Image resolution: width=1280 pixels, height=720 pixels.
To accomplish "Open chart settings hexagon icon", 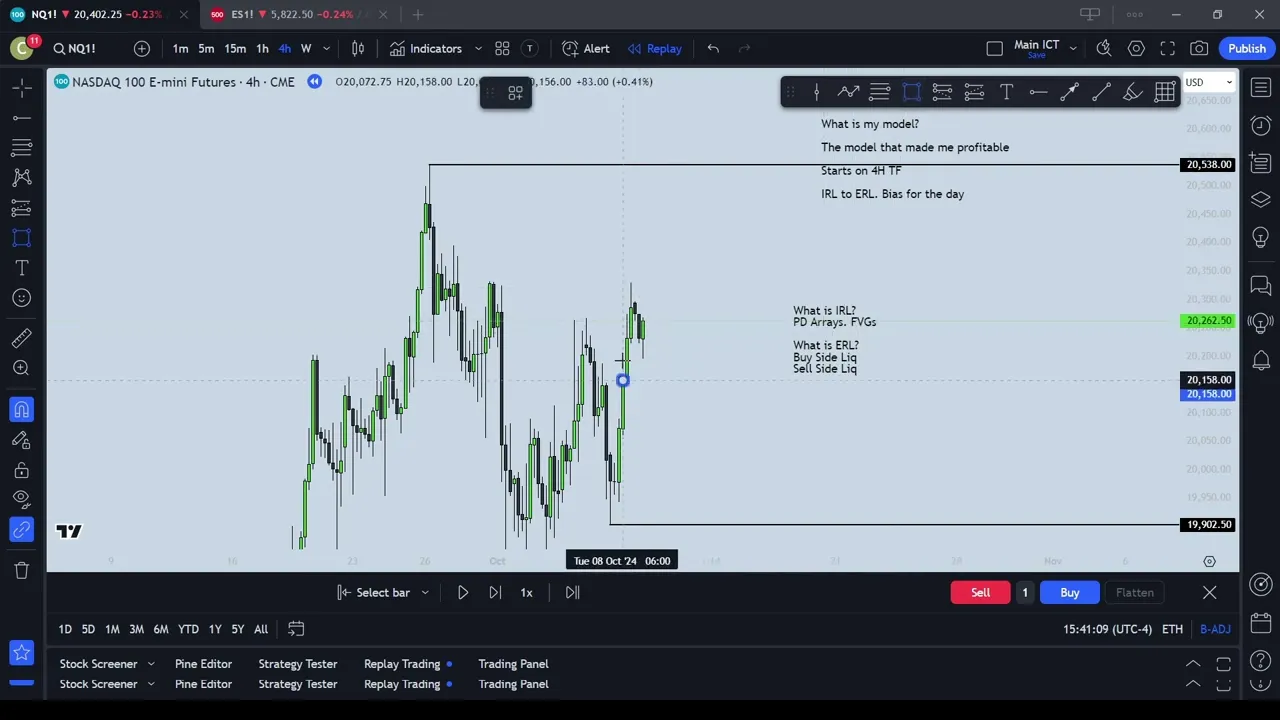I will click(x=1136, y=48).
